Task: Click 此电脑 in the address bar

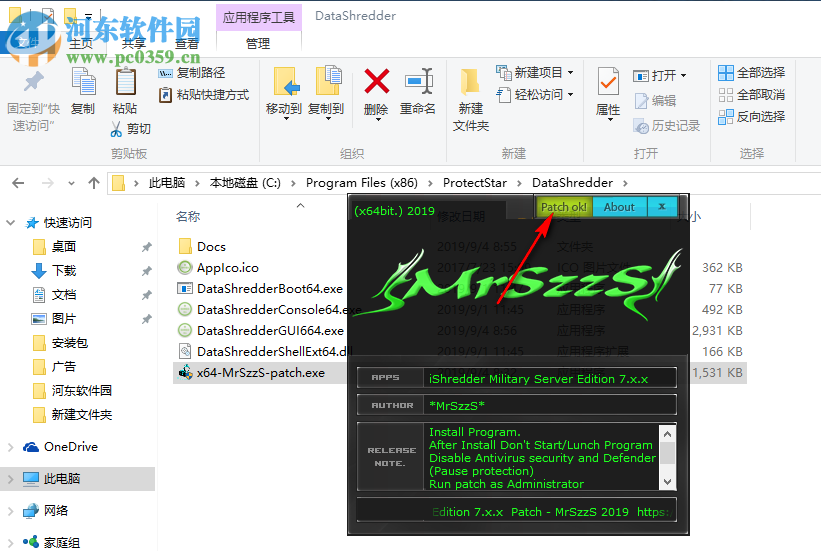Action: (x=167, y=183)
